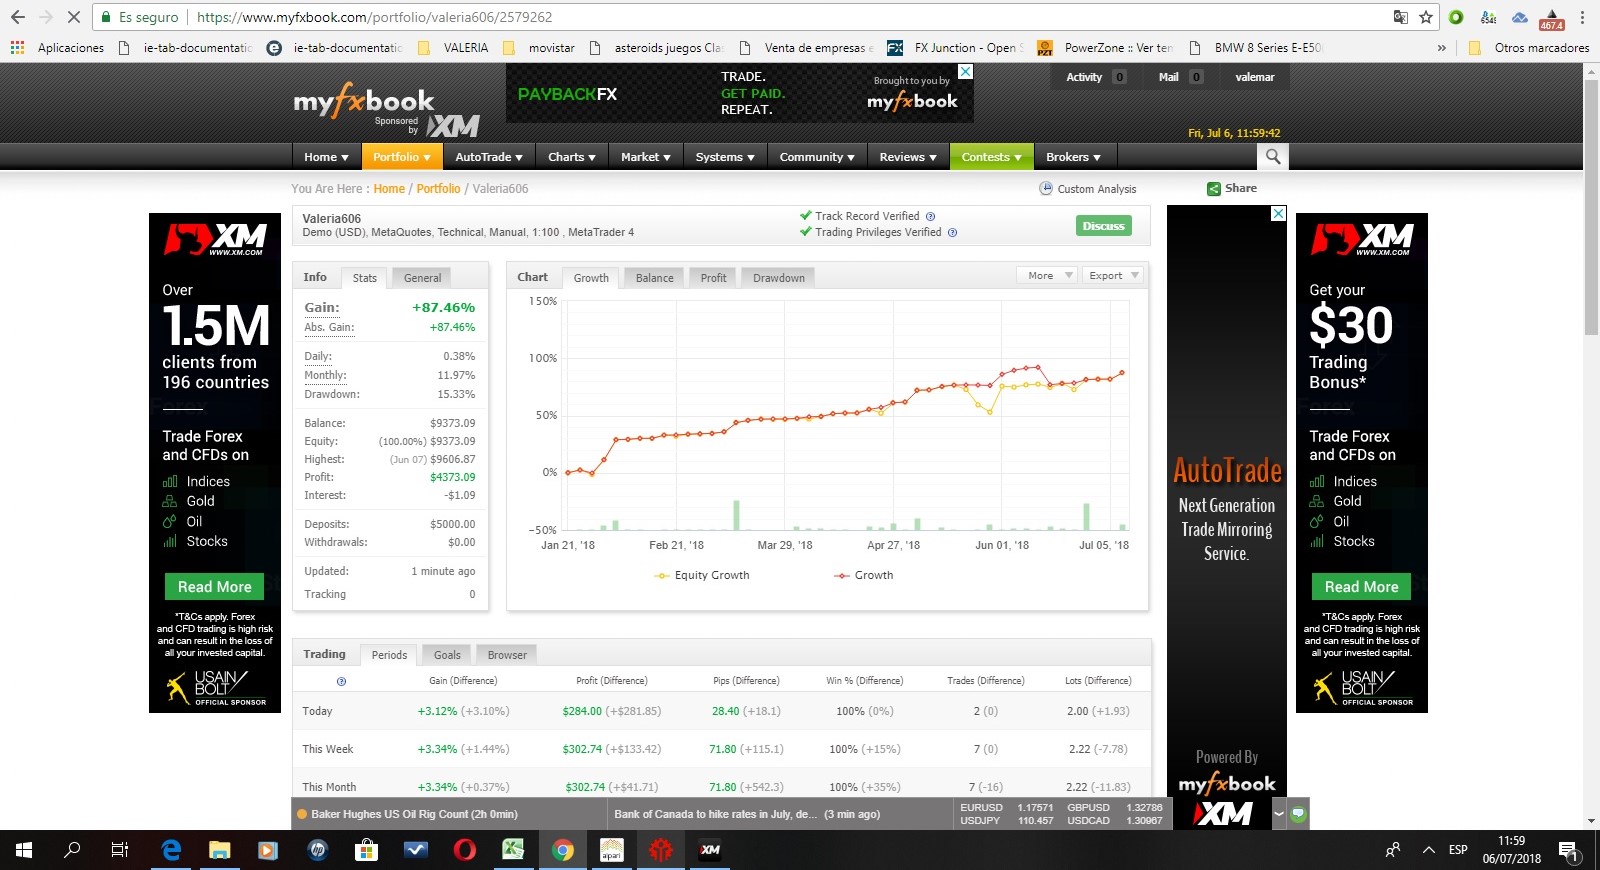Screen dimensions: 1600x870
Task: Click the Portfolio breadcrumb link
Action: coord(438,189)
